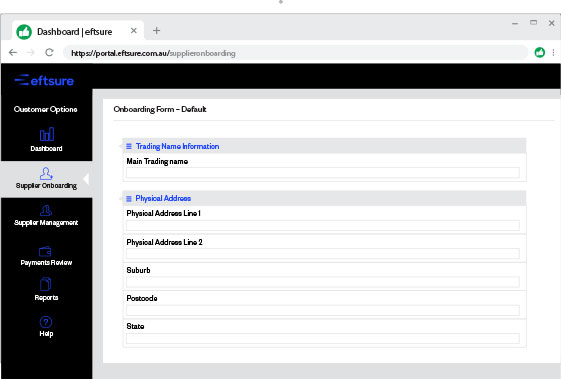This screenshot has height=379, width=561.
Task: Click the Reports sidebar label
Action: coord(46,298)
